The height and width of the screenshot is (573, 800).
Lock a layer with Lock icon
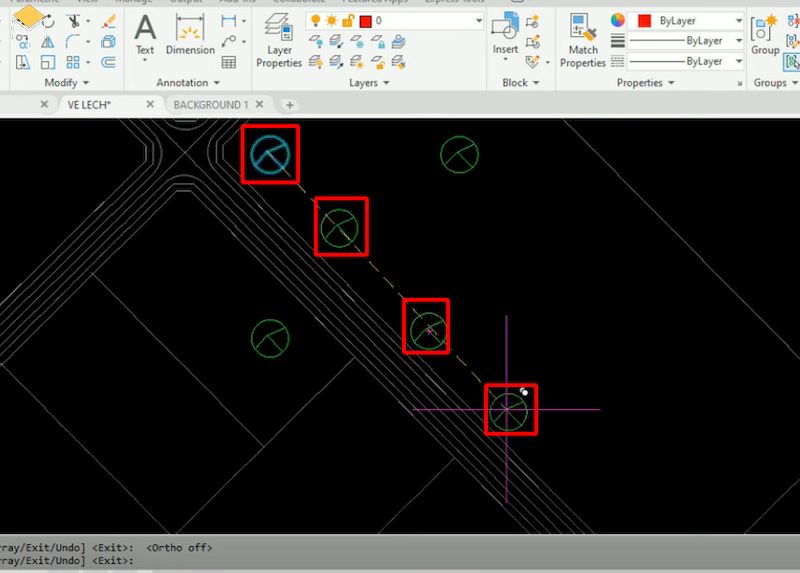378,41
